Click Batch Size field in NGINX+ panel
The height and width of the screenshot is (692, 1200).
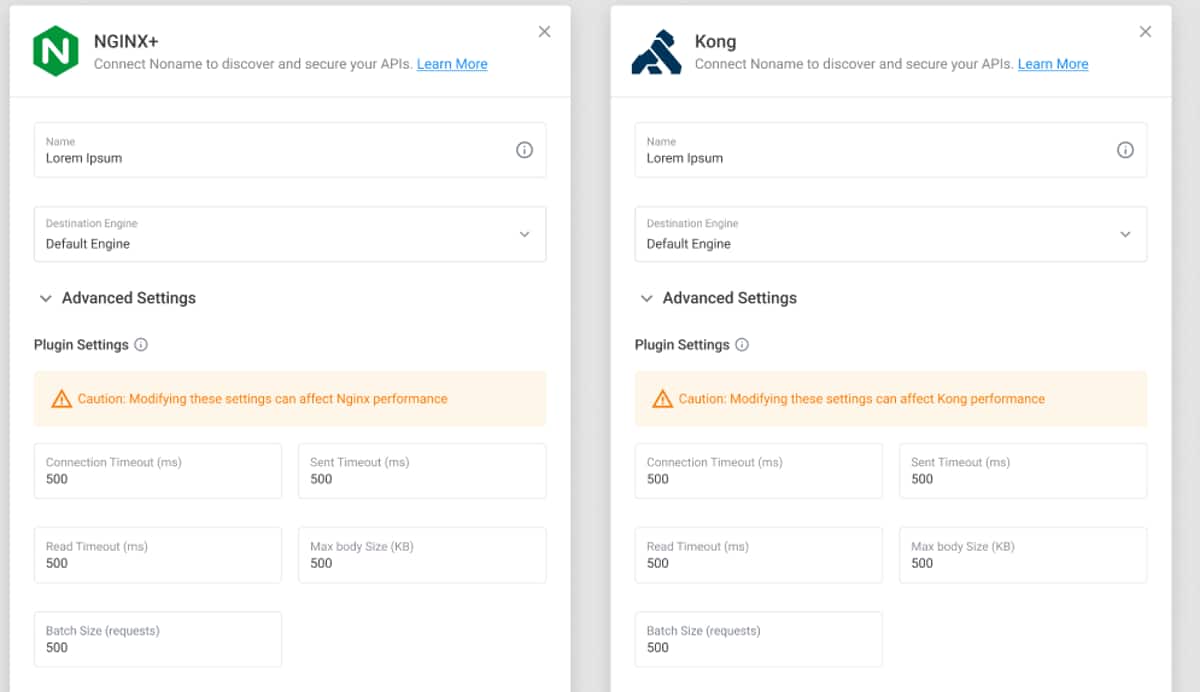click(x=158, y=639)
